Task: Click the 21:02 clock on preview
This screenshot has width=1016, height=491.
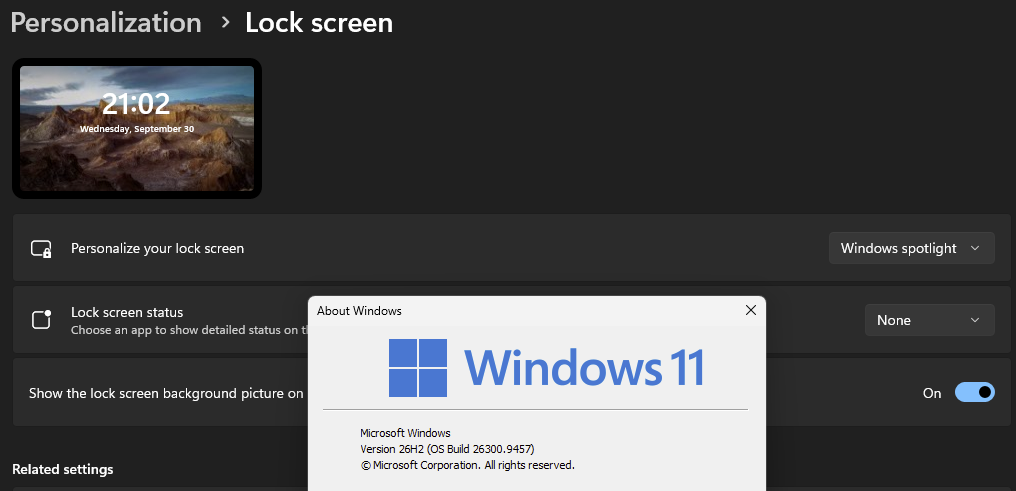Action: coord(136,104)
